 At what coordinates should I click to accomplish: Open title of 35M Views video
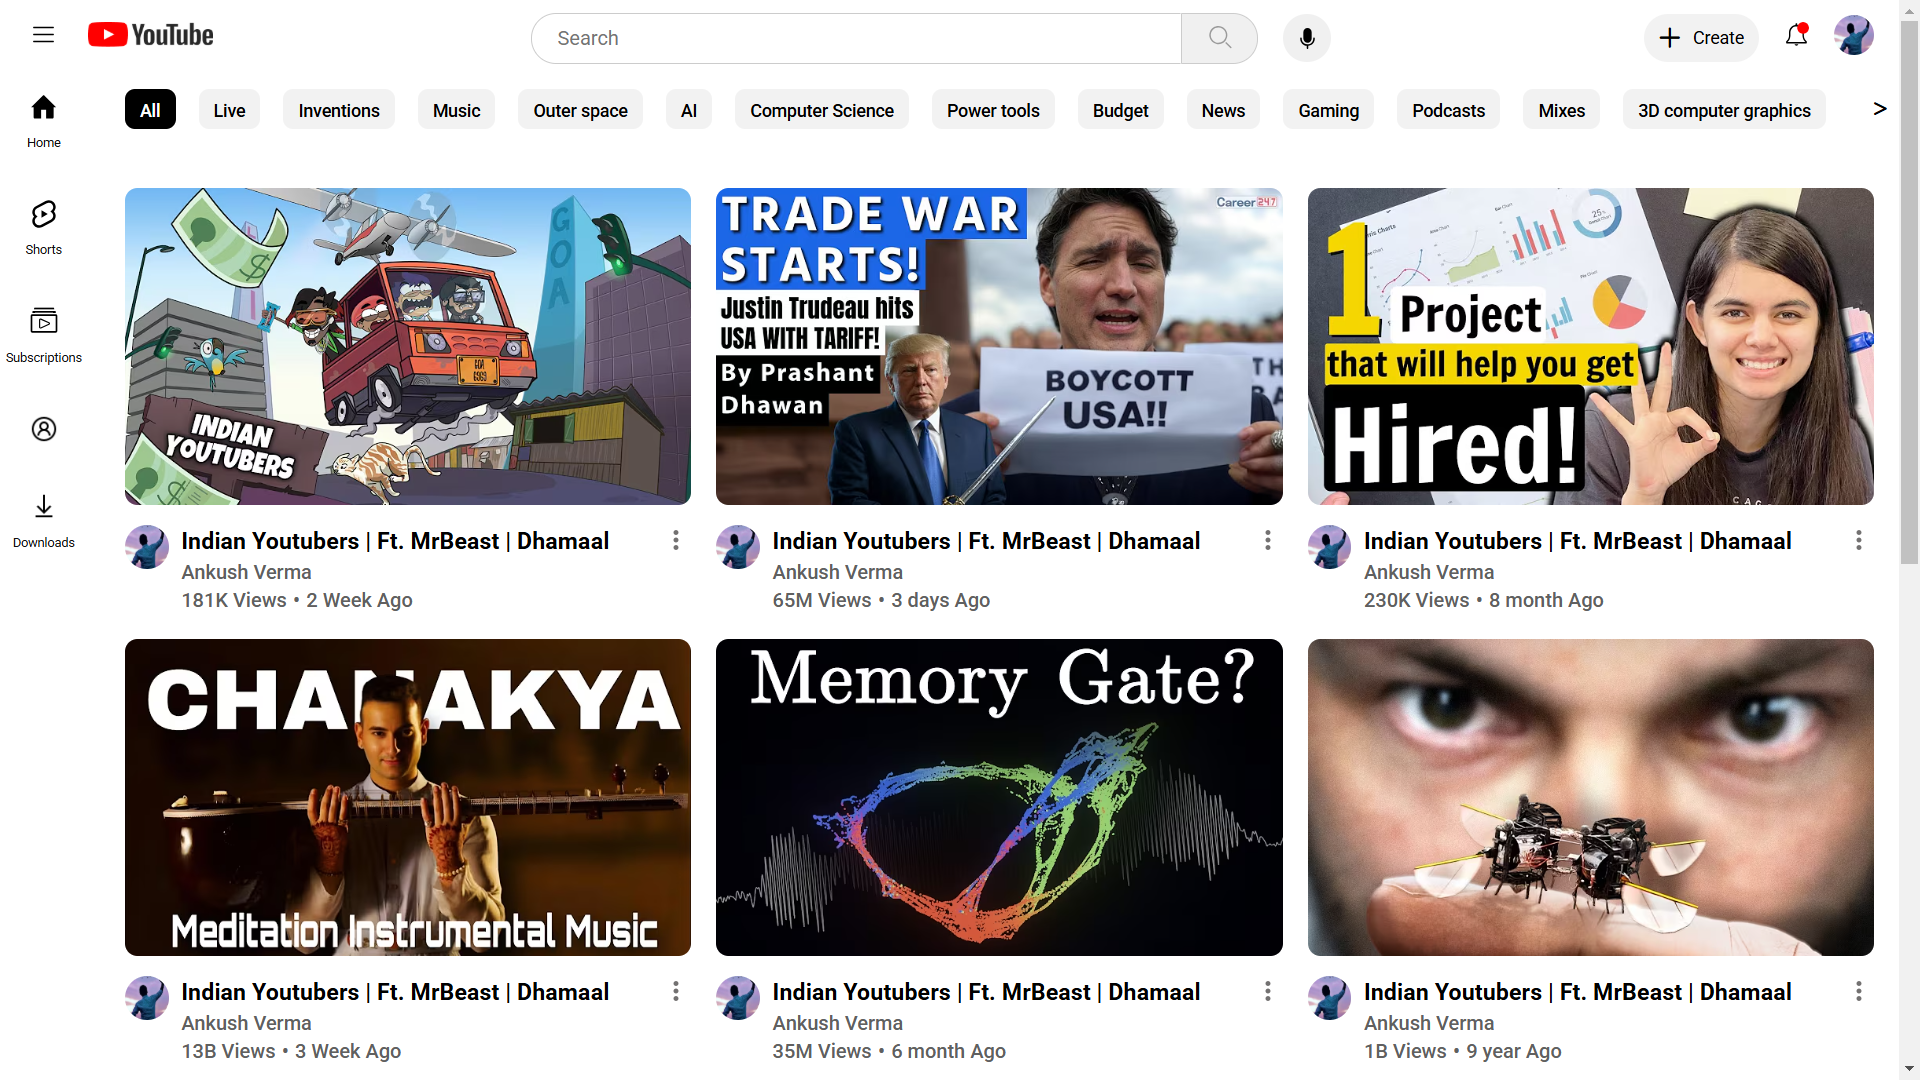click(986, 992)
